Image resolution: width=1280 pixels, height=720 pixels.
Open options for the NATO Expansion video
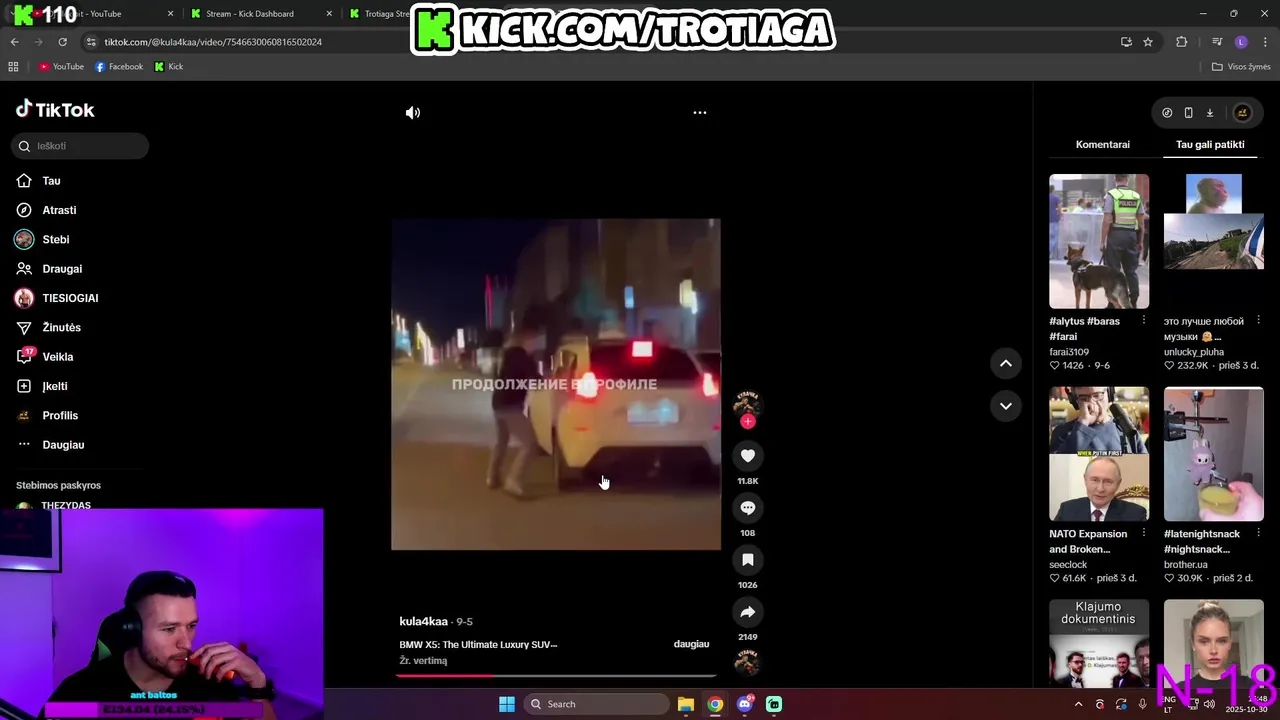[1144, 533]
